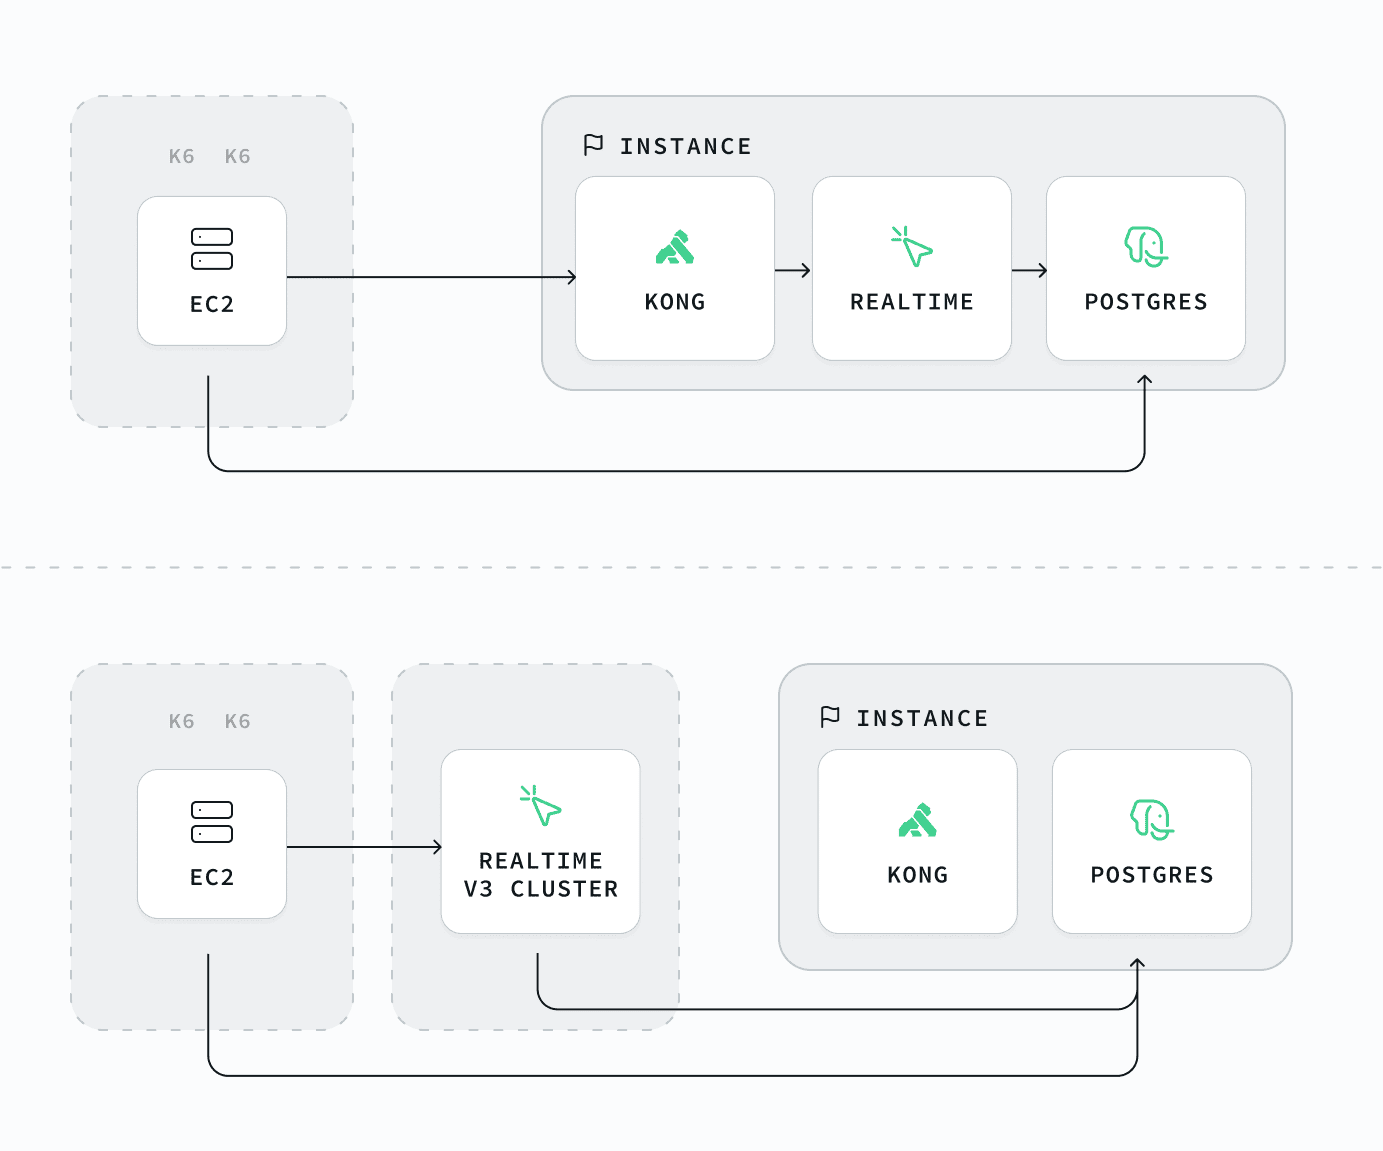
Task: Select the bottom INSTANCE heading text
Action: point(922,718)
